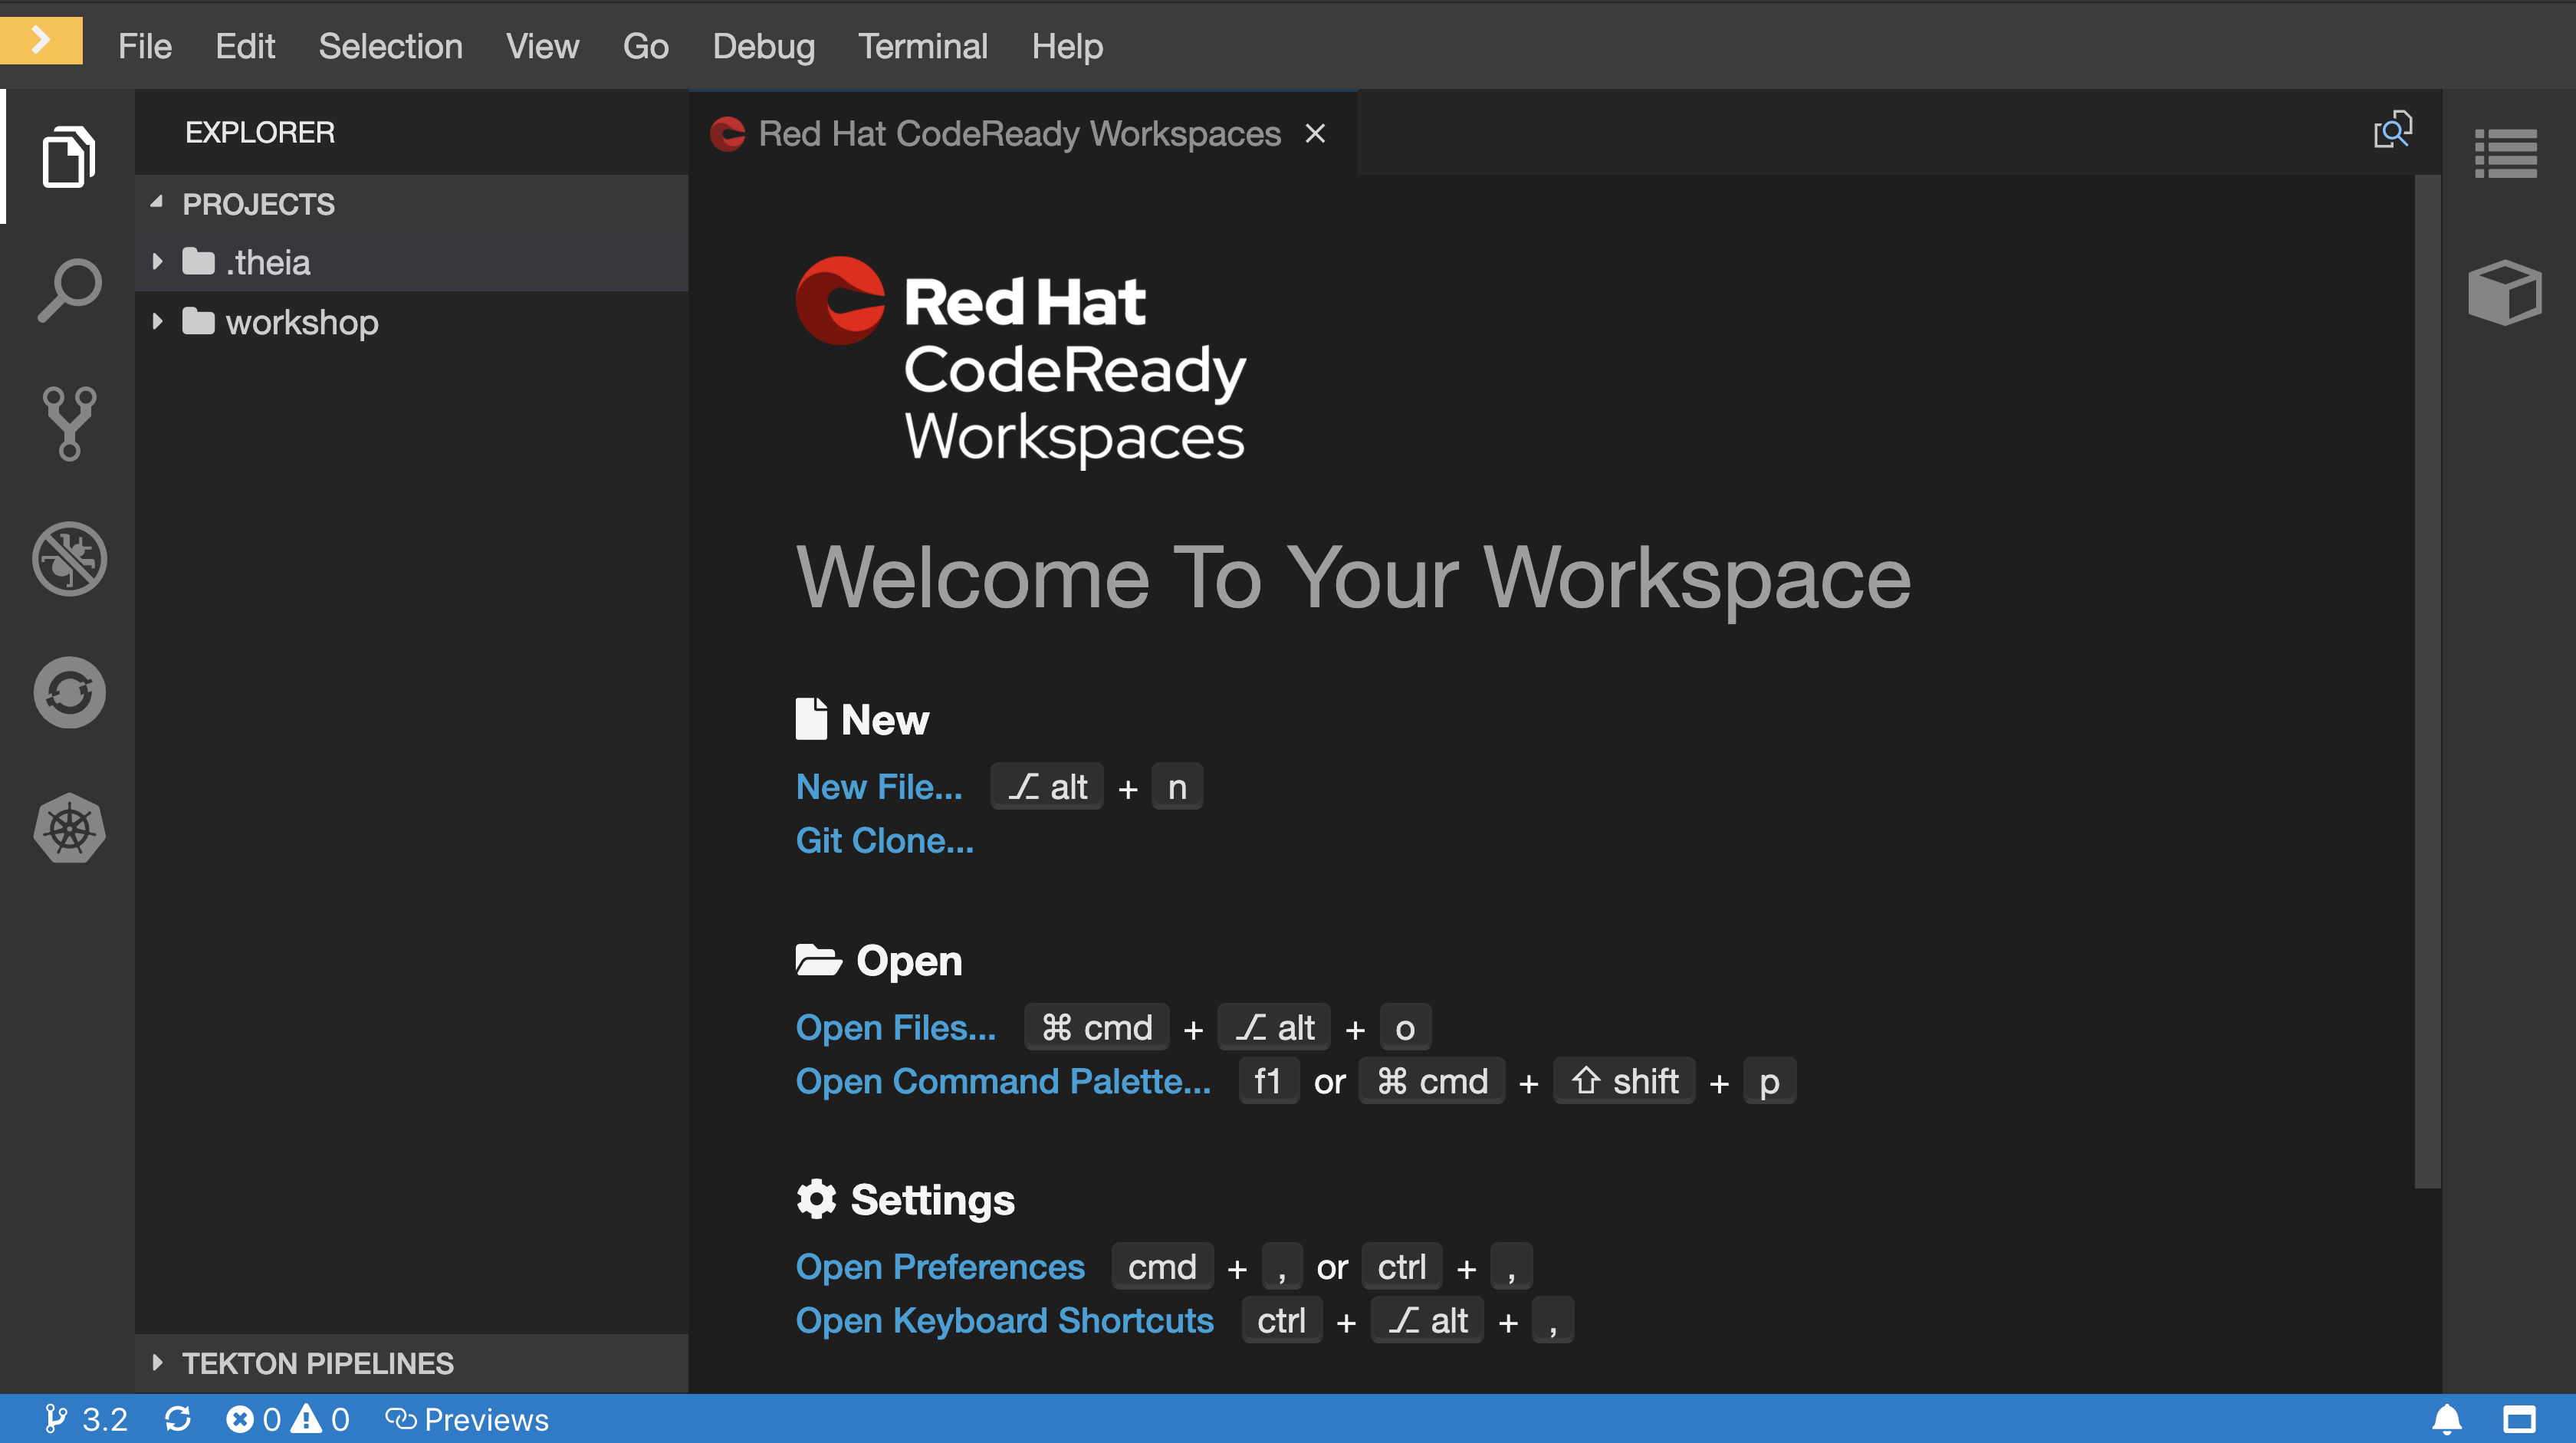The image size is (2576, 1443).
Task: Open the Explorer view in the activity bar
Action: point(68,156)
